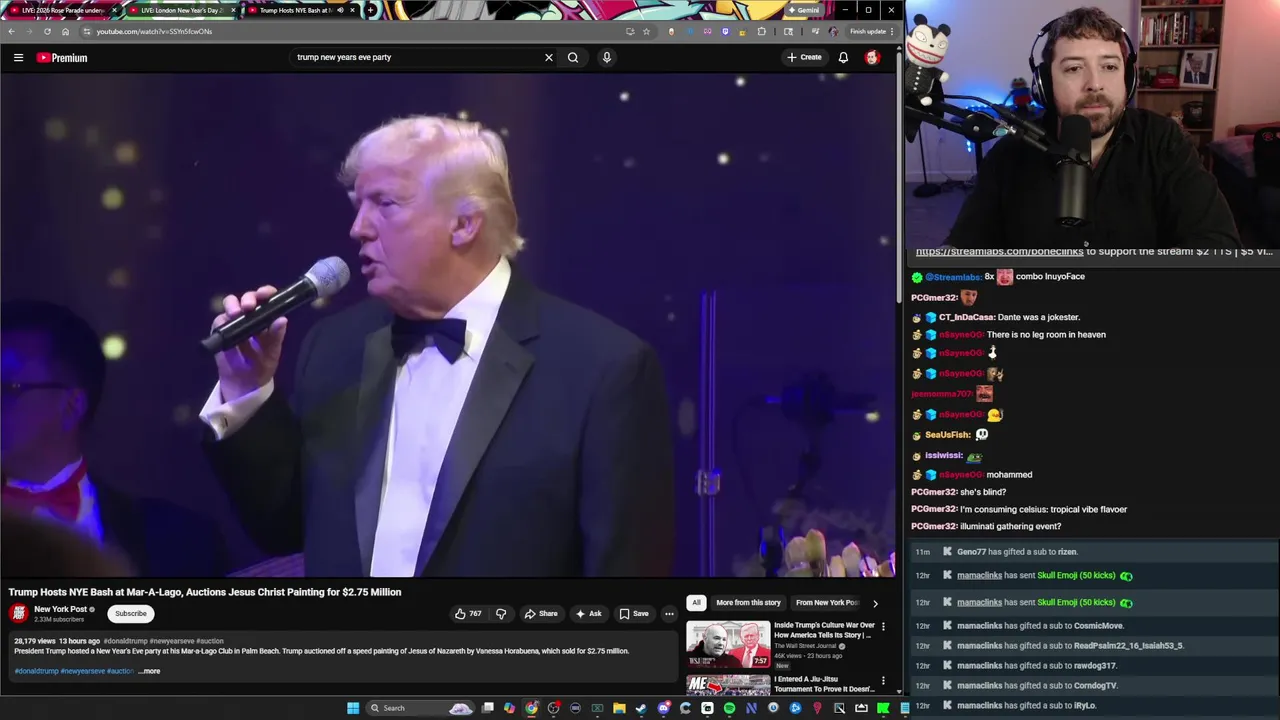
Task: Open the YouTube notifications bell
Action: (843, 57)
